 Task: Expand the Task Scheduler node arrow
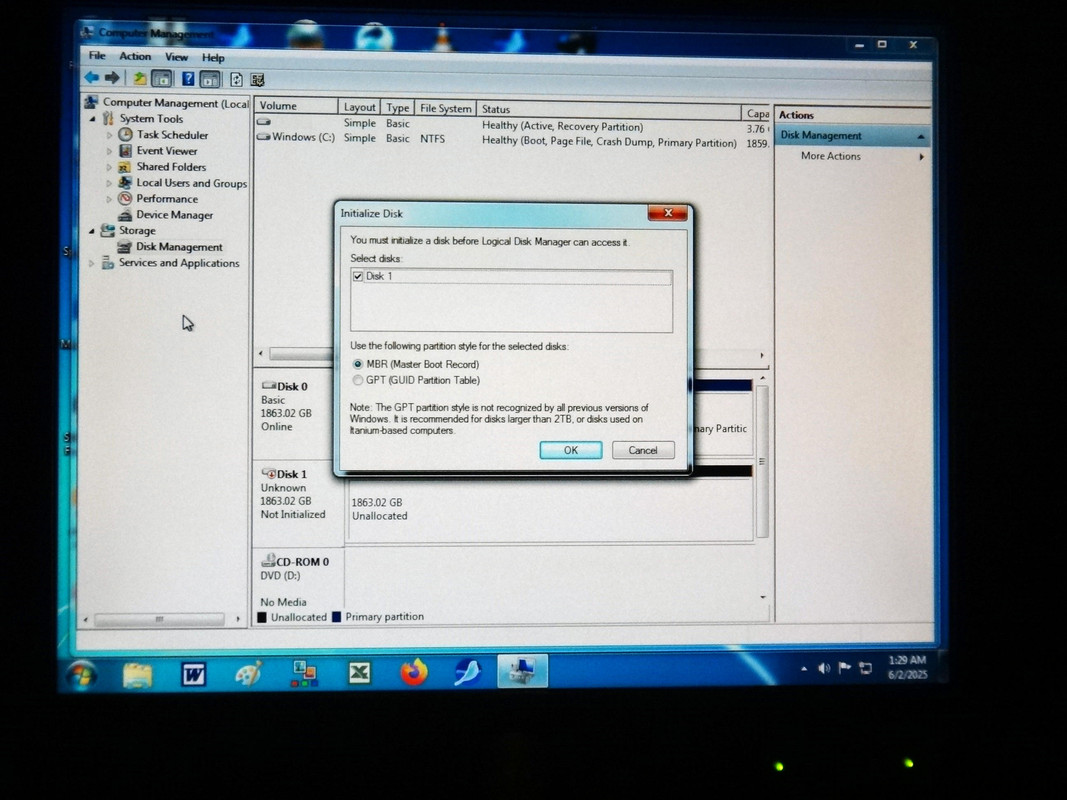tap(109, 135)
